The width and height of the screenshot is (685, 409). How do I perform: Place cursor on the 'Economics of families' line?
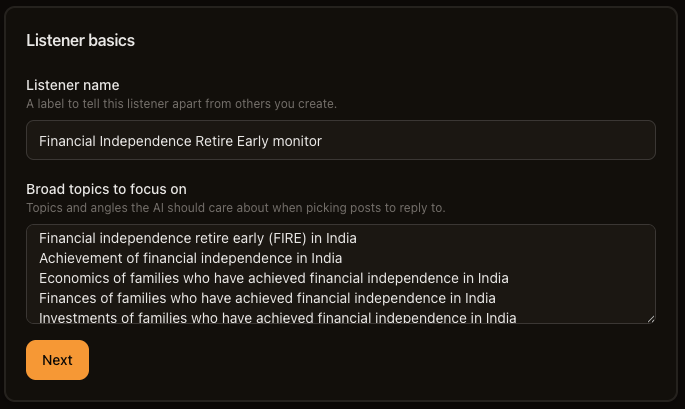point(274,278)
